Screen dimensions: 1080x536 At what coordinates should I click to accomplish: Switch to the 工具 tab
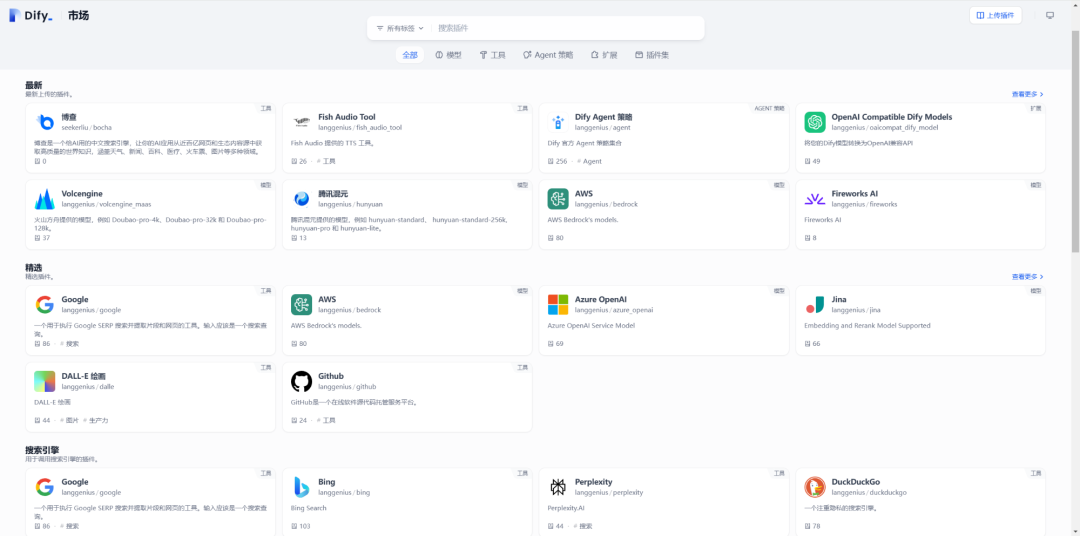pos(492,55)
